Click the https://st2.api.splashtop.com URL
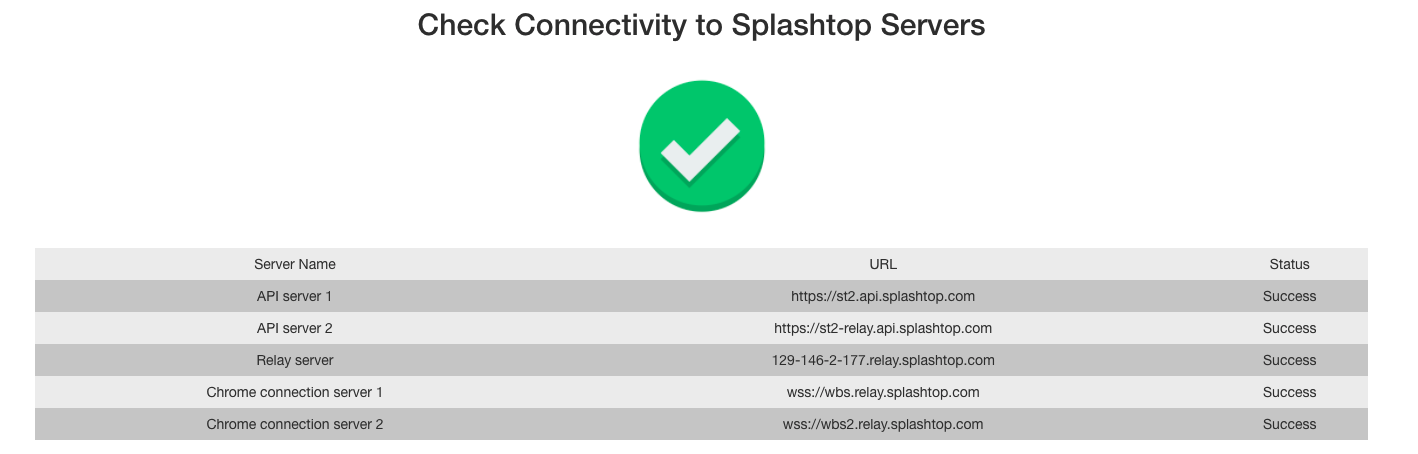Screen dimensions: 1418x454 coord(883,296)
